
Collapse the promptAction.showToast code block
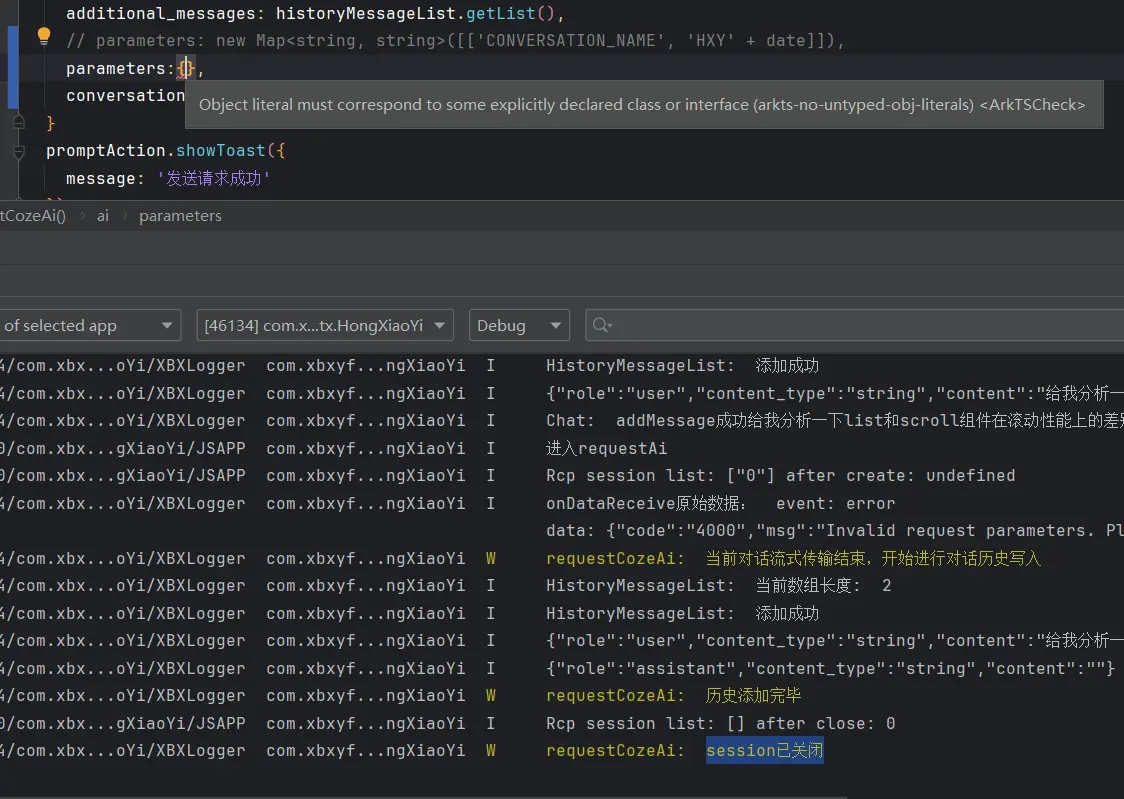pos(19,152)
